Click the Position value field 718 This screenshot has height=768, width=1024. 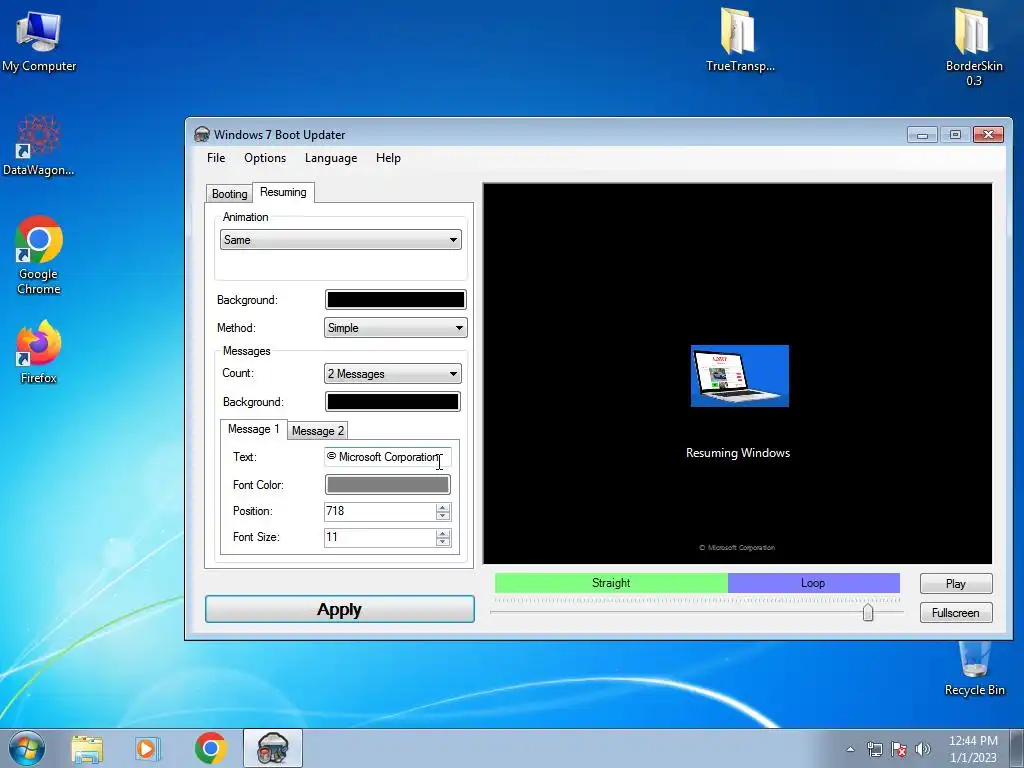tap(379, 511)
